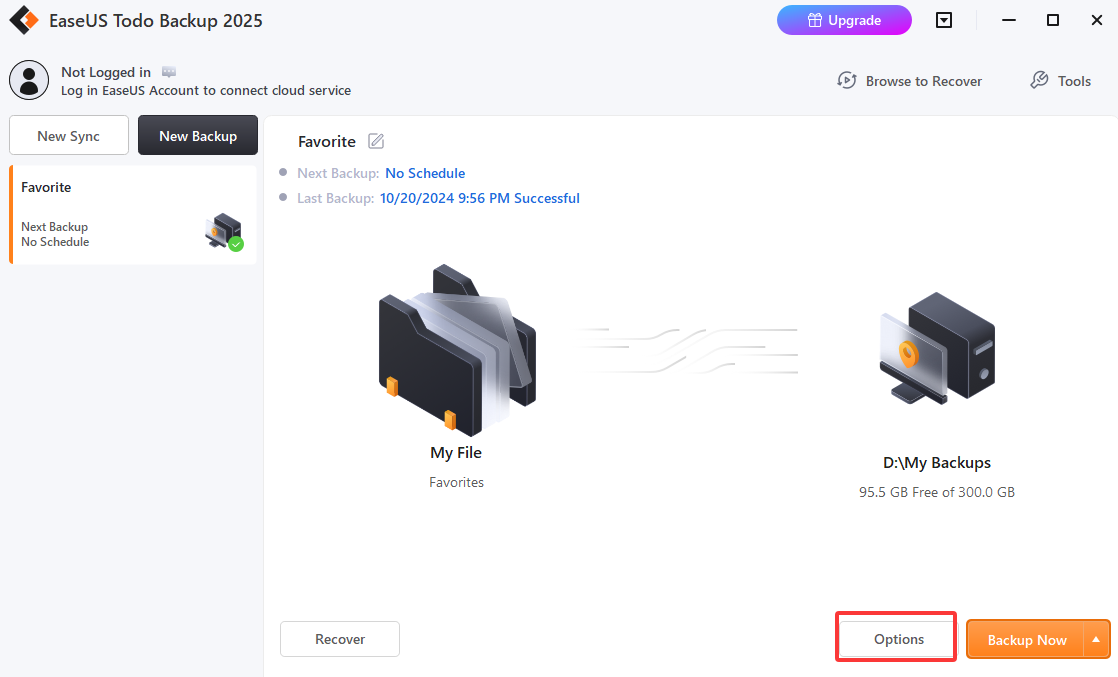Viewport: 1118px width, 677px height.
Task: Close the EaseUS Todo Backup window
Action: pos(1097,20)
